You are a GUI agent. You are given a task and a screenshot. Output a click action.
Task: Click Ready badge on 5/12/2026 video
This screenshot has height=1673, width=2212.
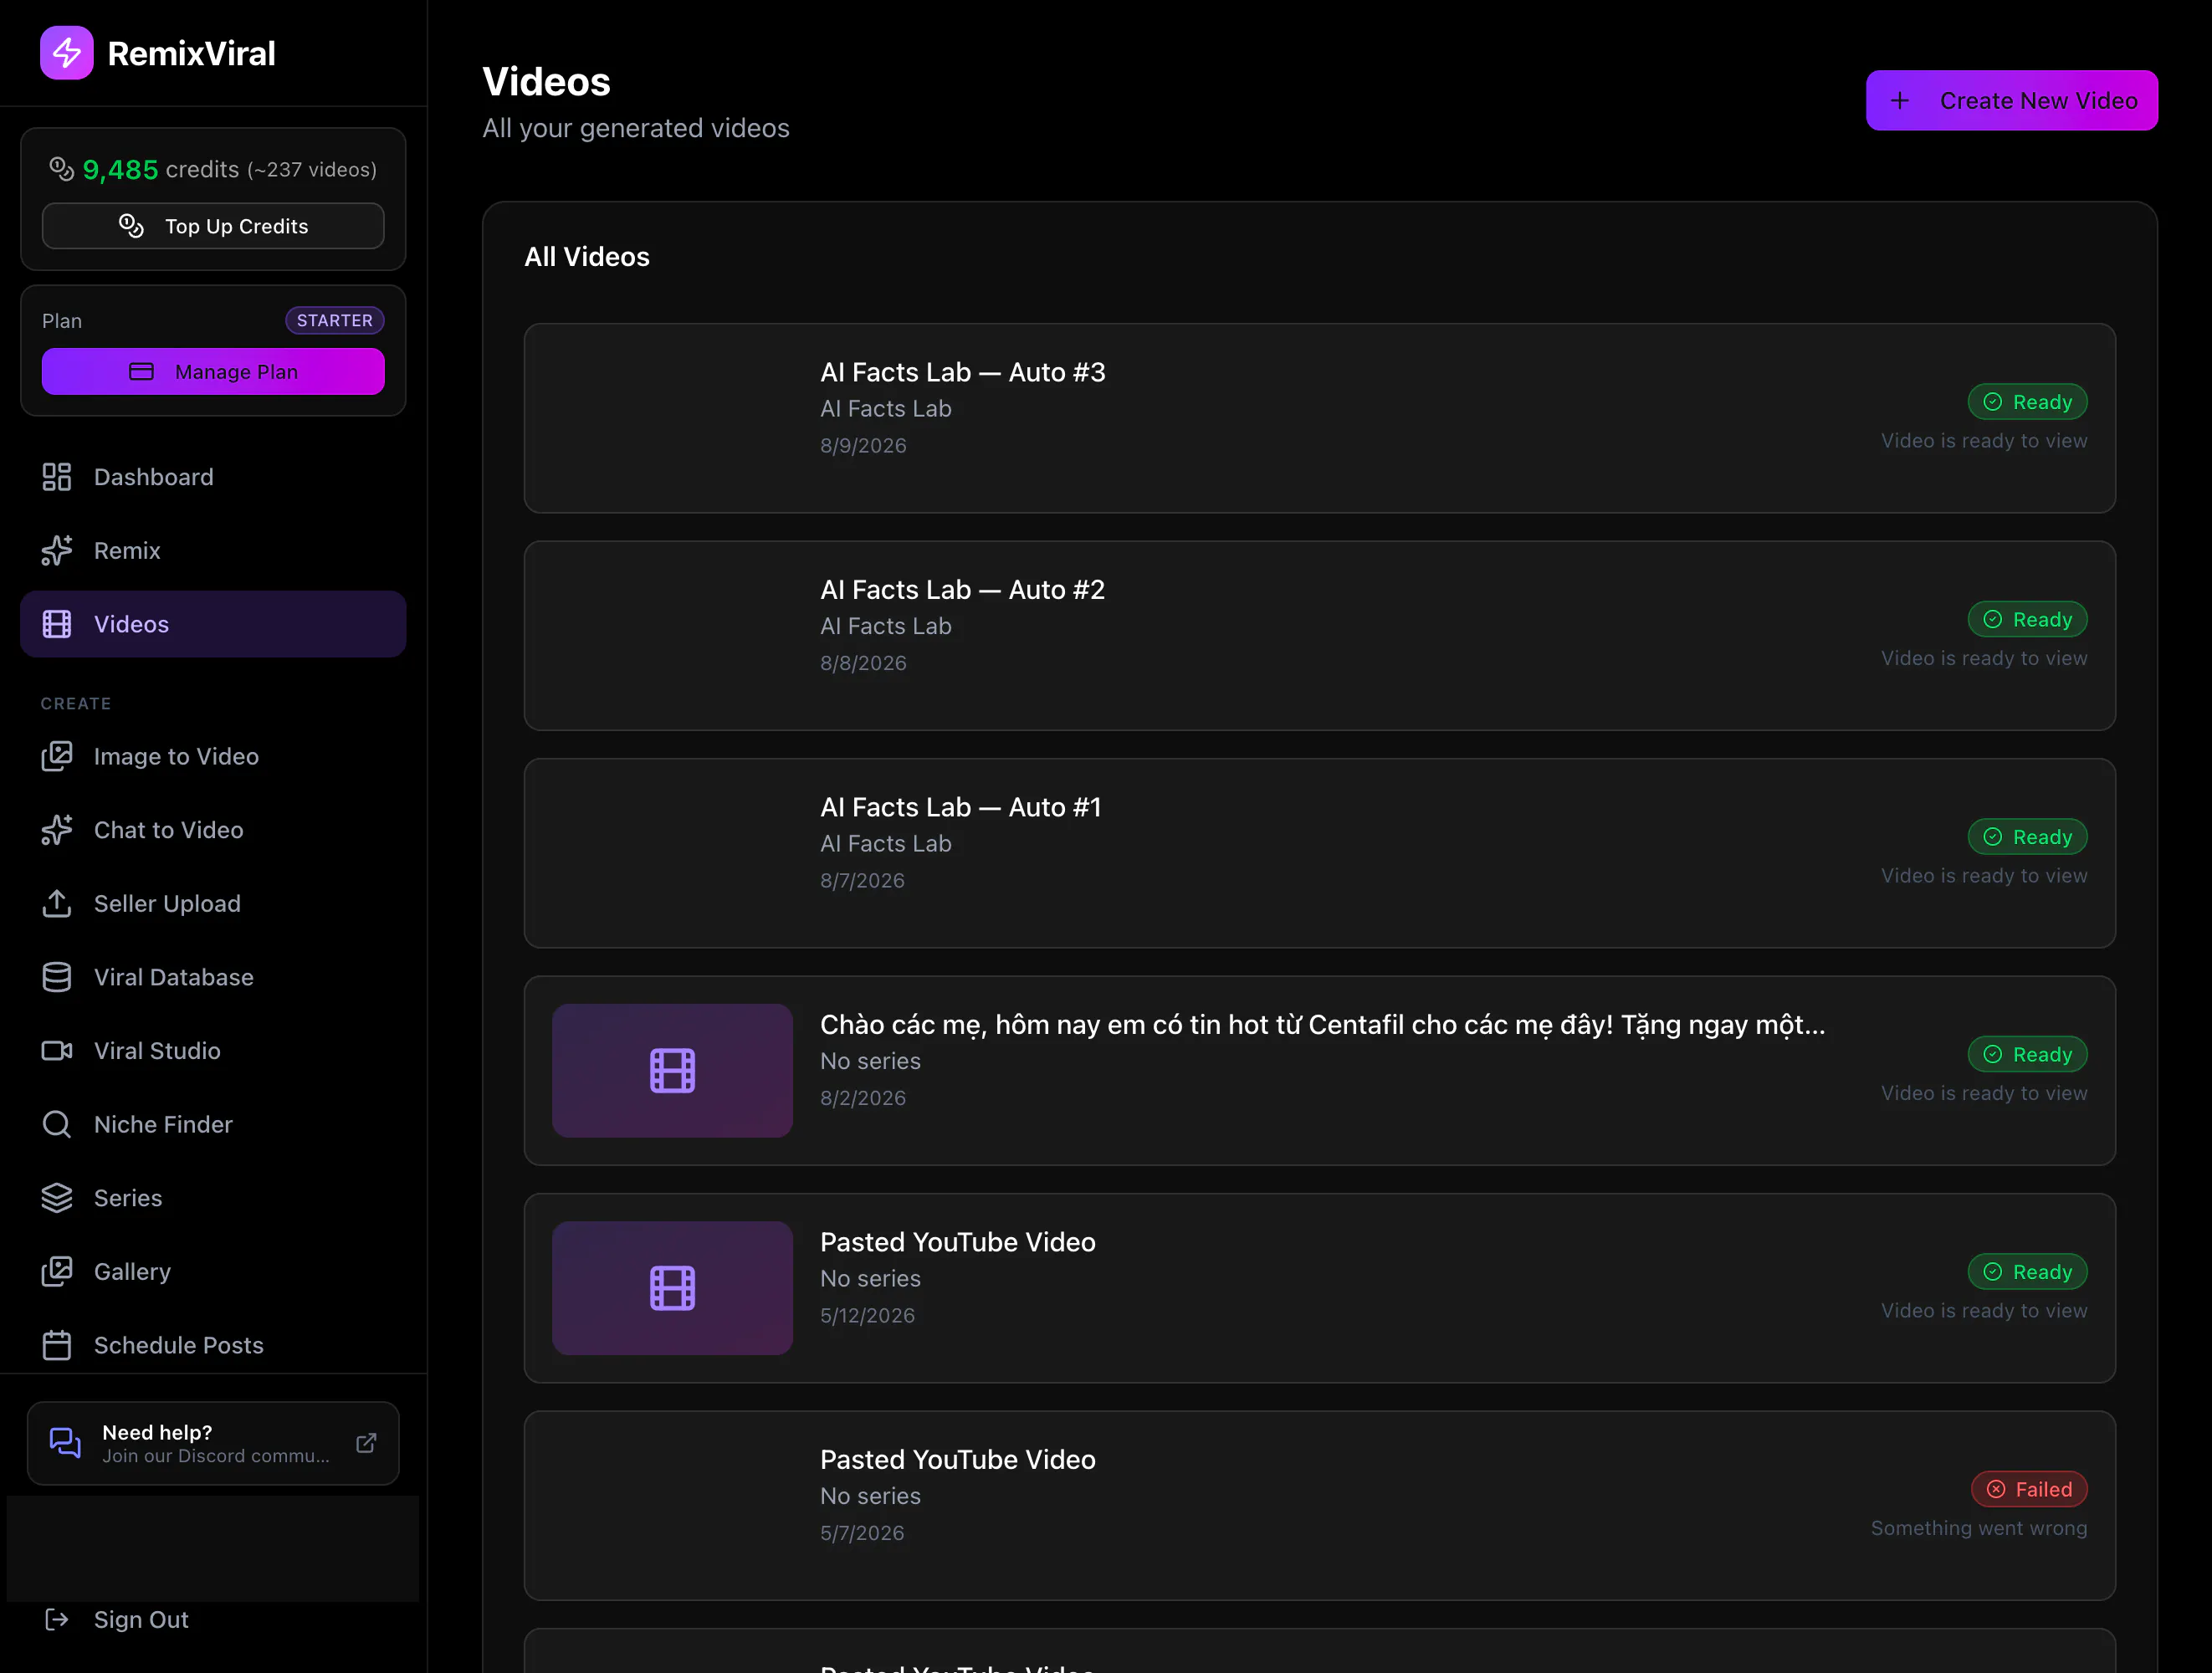2027,1272
